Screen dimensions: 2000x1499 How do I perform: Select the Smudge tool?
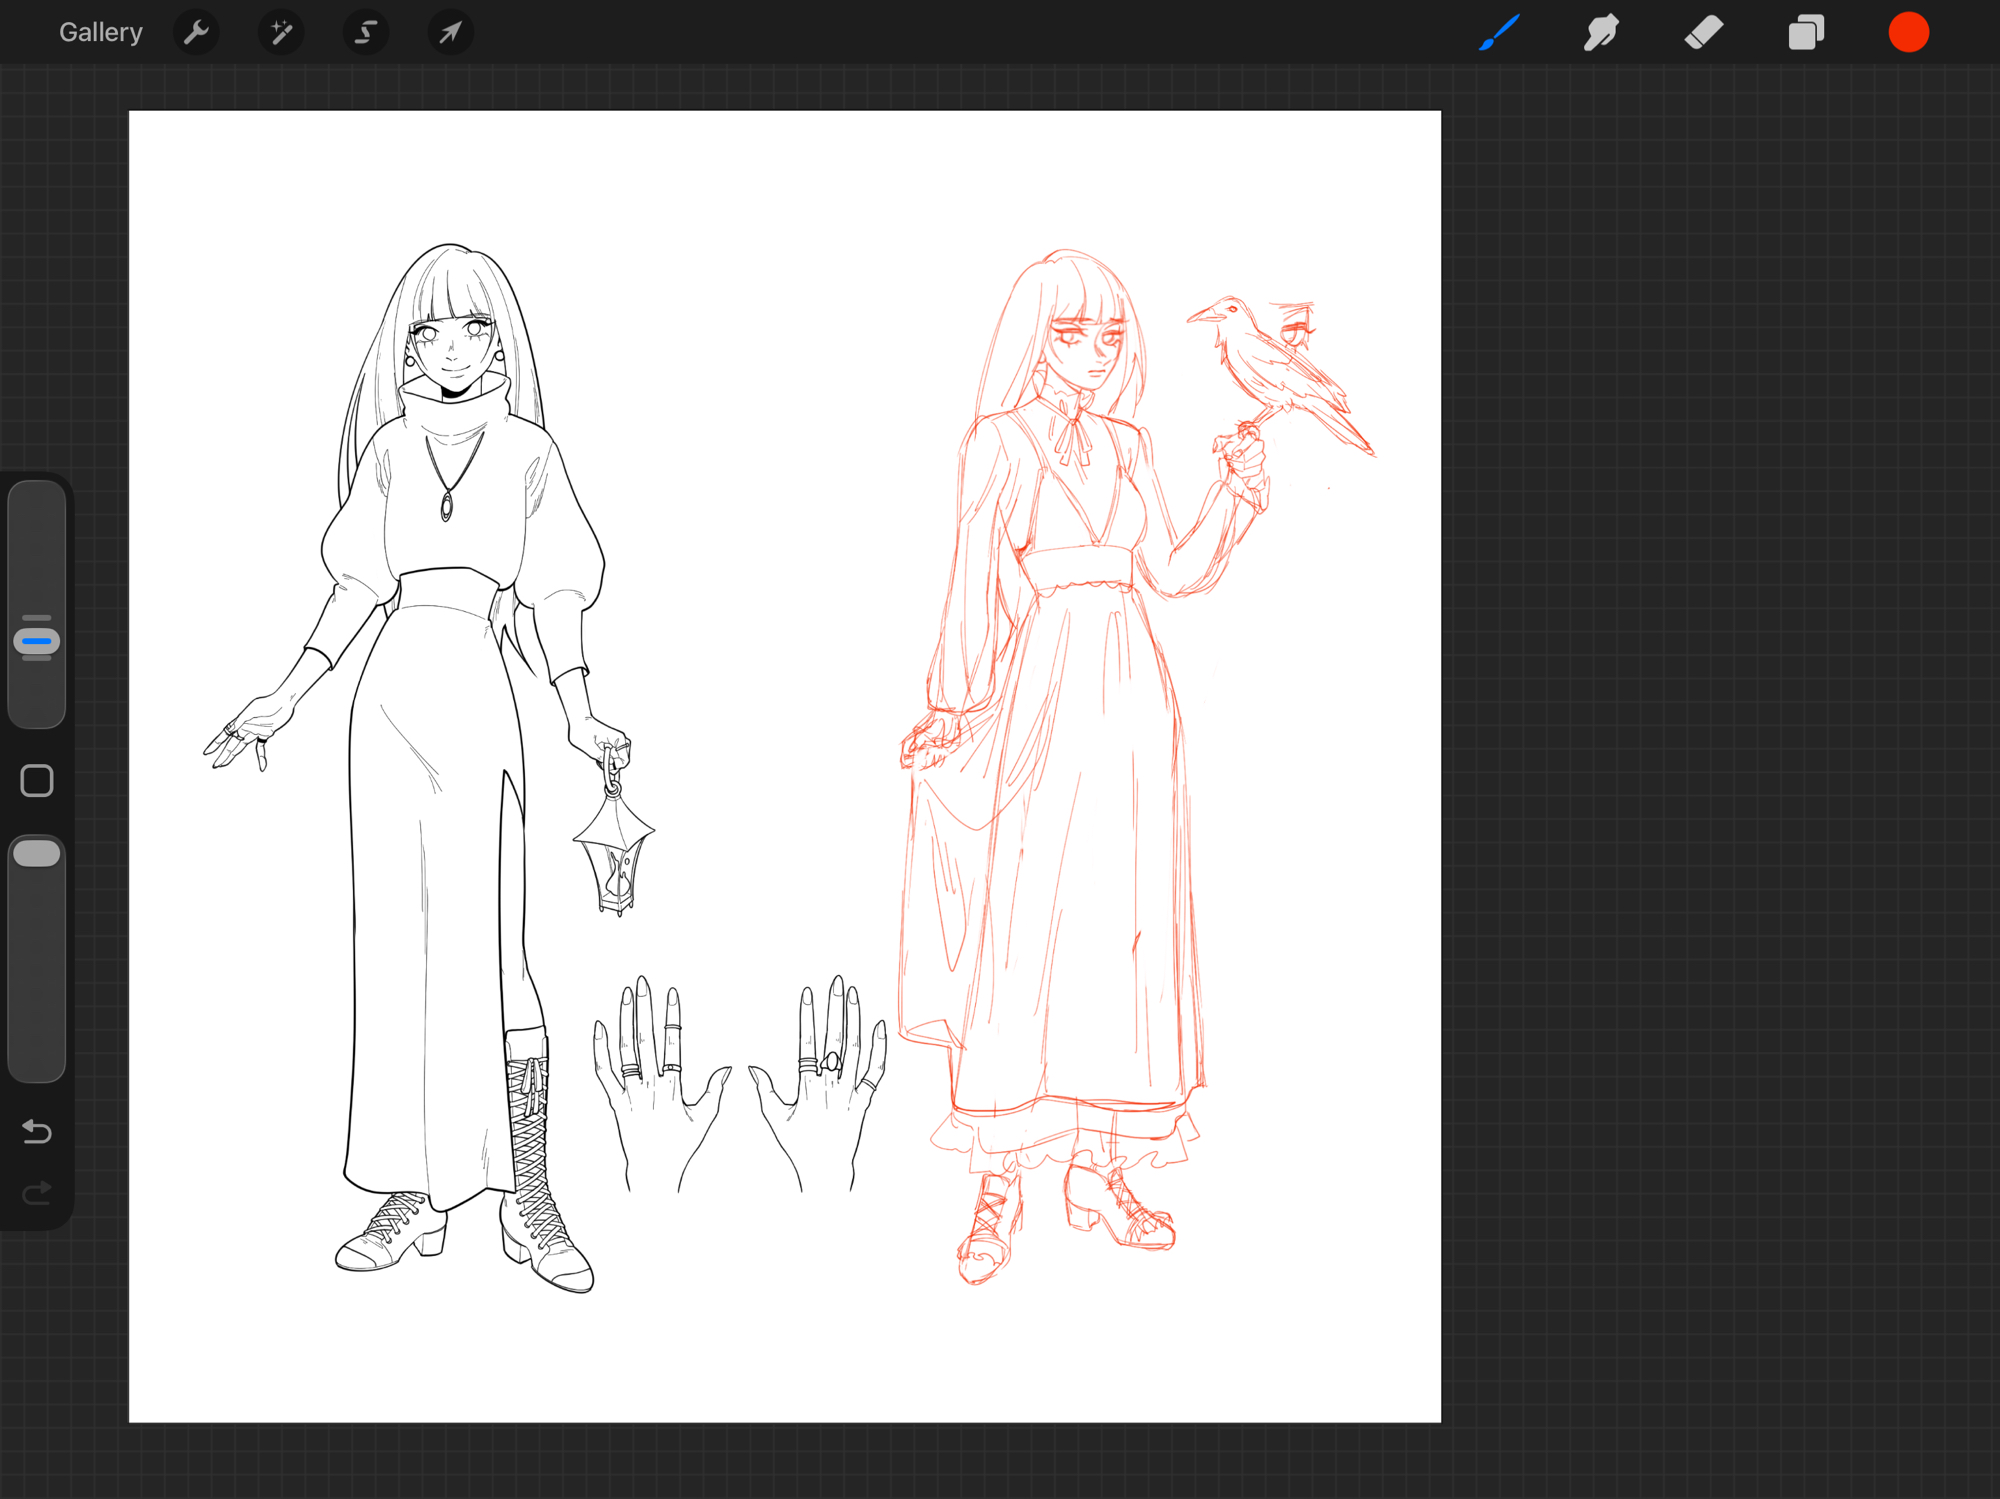(1601, 32)
